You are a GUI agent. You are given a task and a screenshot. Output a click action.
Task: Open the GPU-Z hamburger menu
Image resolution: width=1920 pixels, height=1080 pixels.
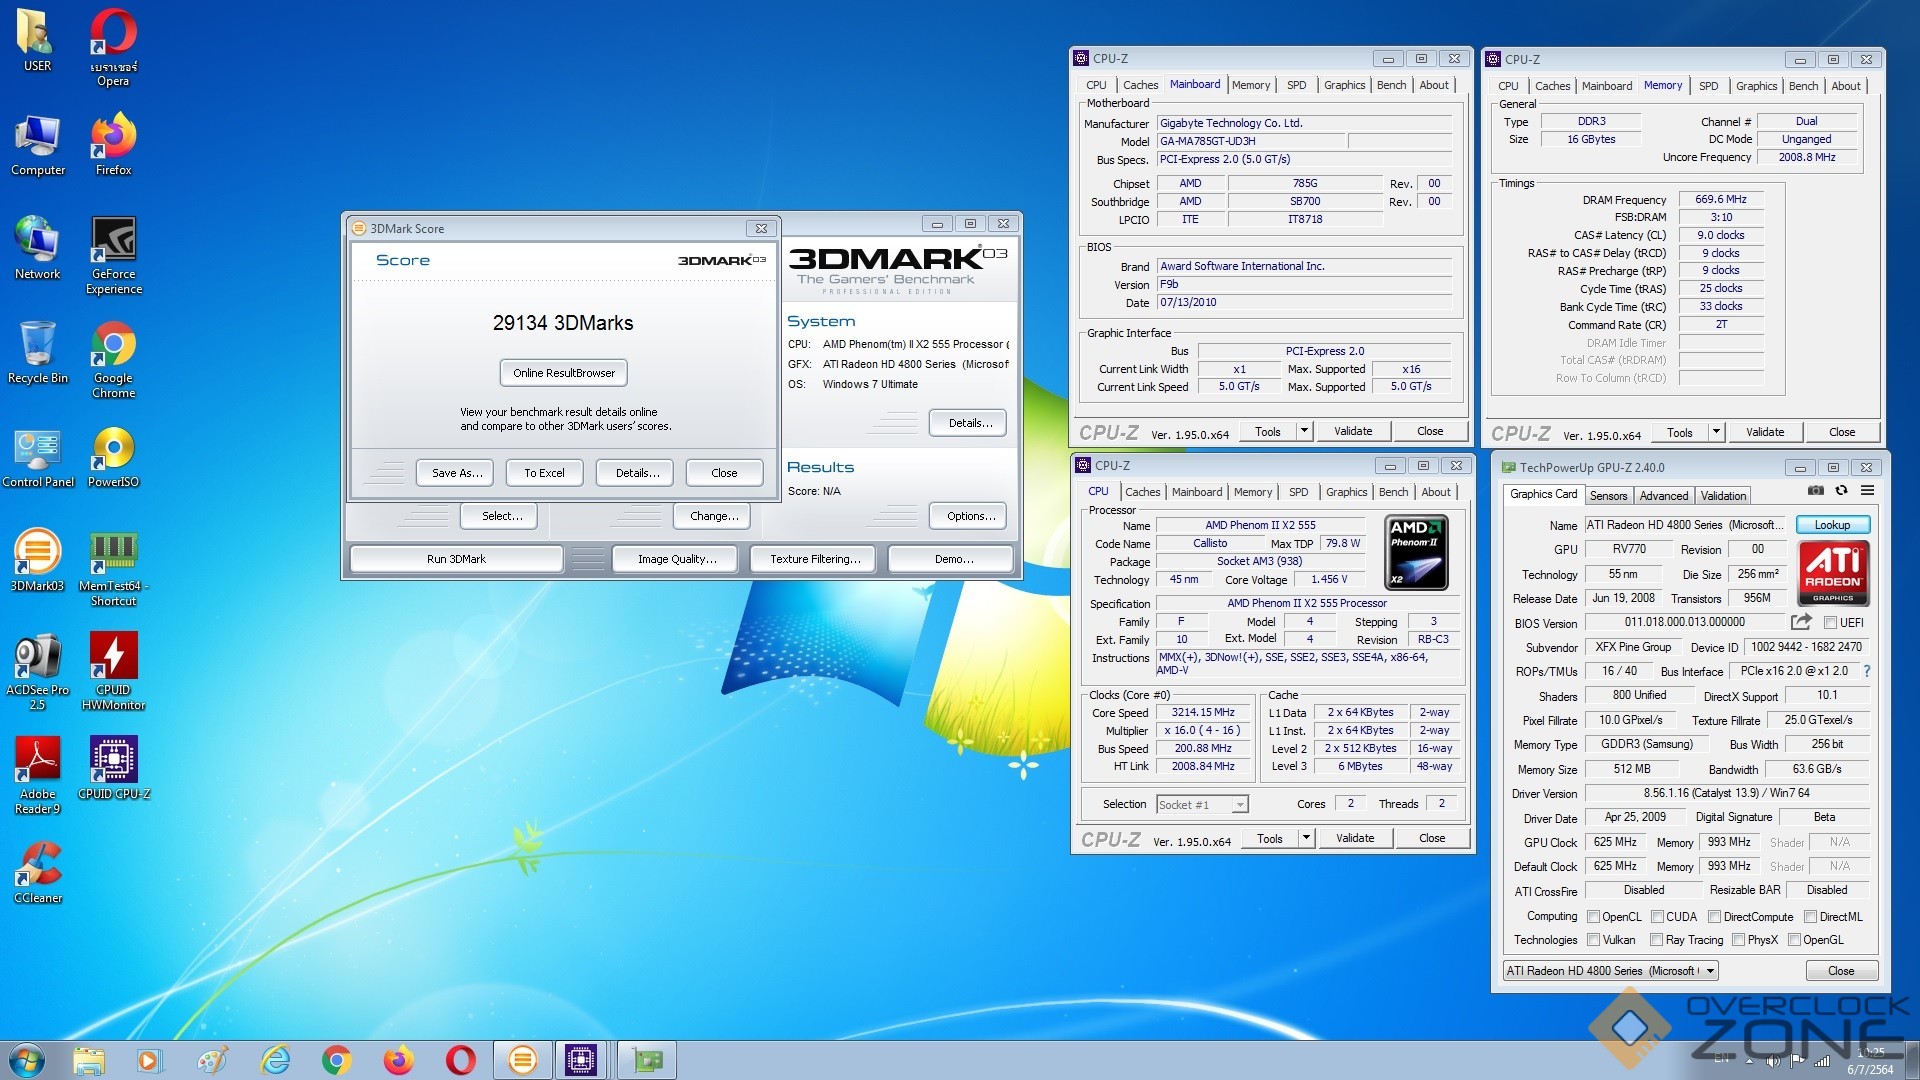tap(1867, 491)
